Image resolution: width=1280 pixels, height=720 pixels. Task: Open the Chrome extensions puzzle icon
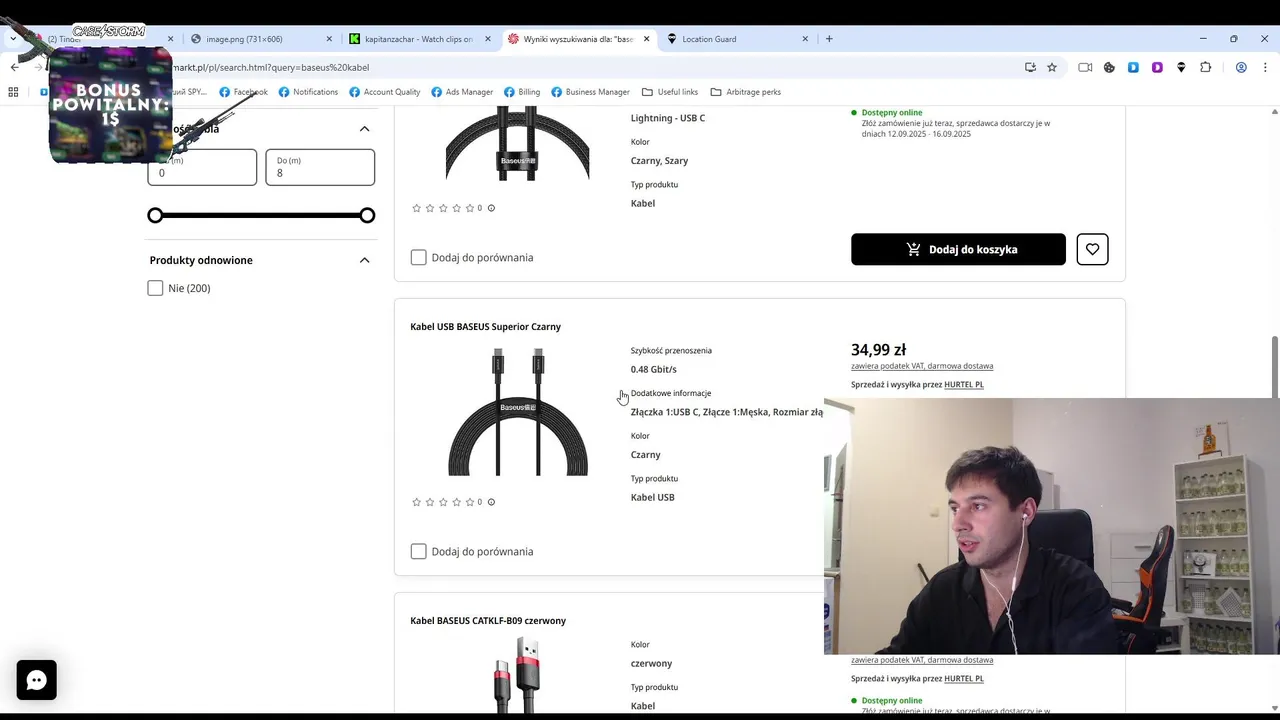coord(1205,67)
